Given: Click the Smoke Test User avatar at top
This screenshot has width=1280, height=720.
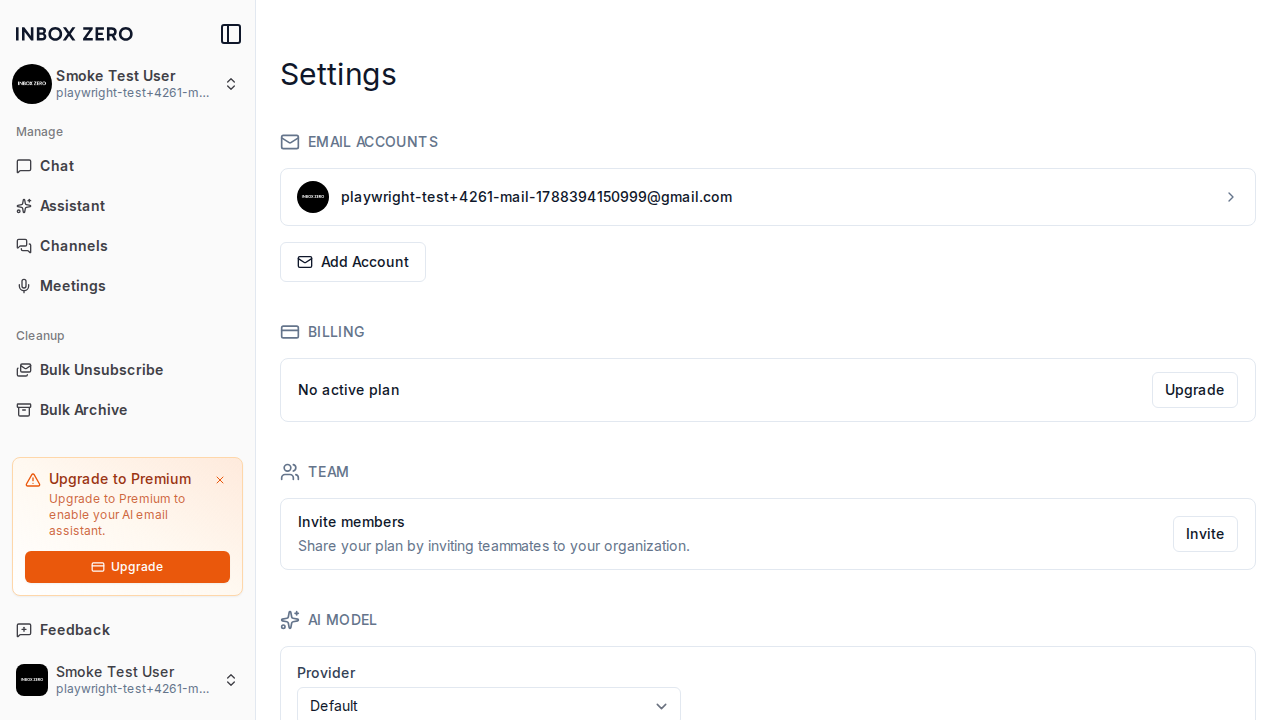Looking at the screenshot, I should point(32,84).
